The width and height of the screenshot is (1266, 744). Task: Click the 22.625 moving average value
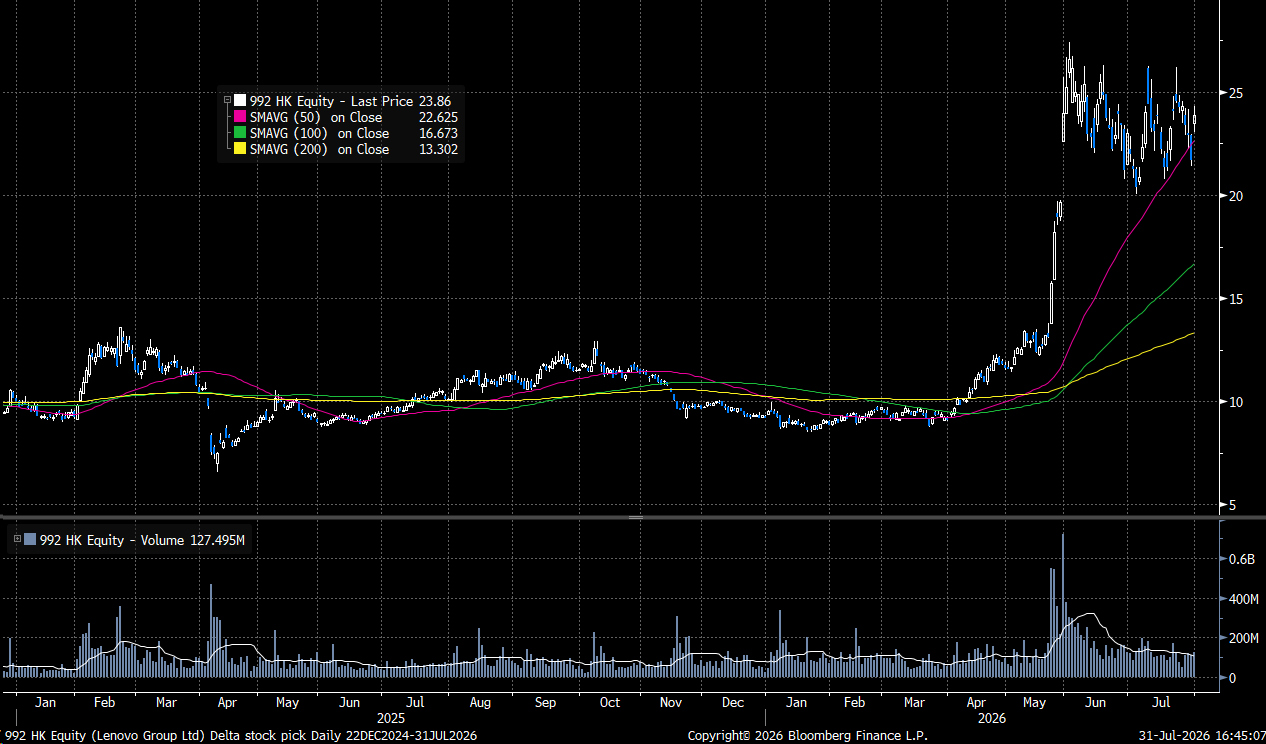tap(438, 117)
